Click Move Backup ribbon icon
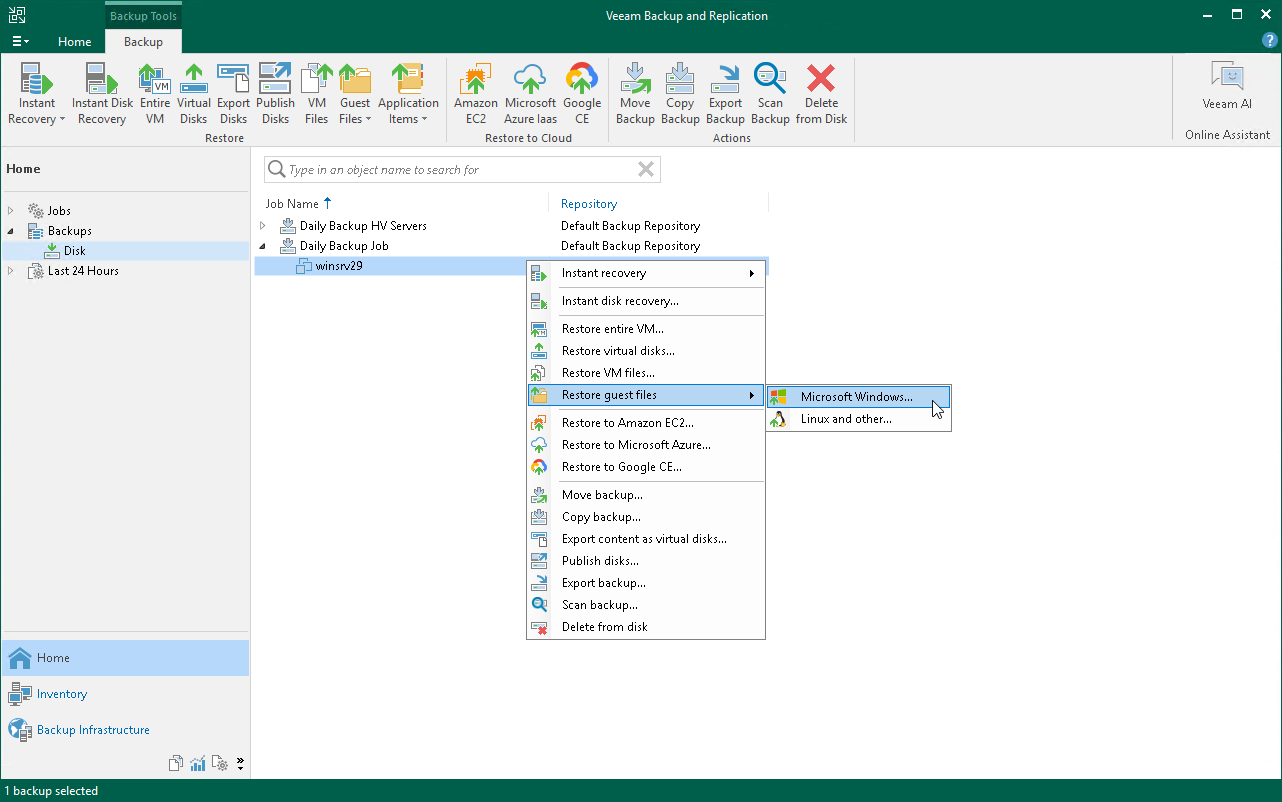Image resolution: width=1282 pixels, height=802 pixels. click(x=635, y=94)
